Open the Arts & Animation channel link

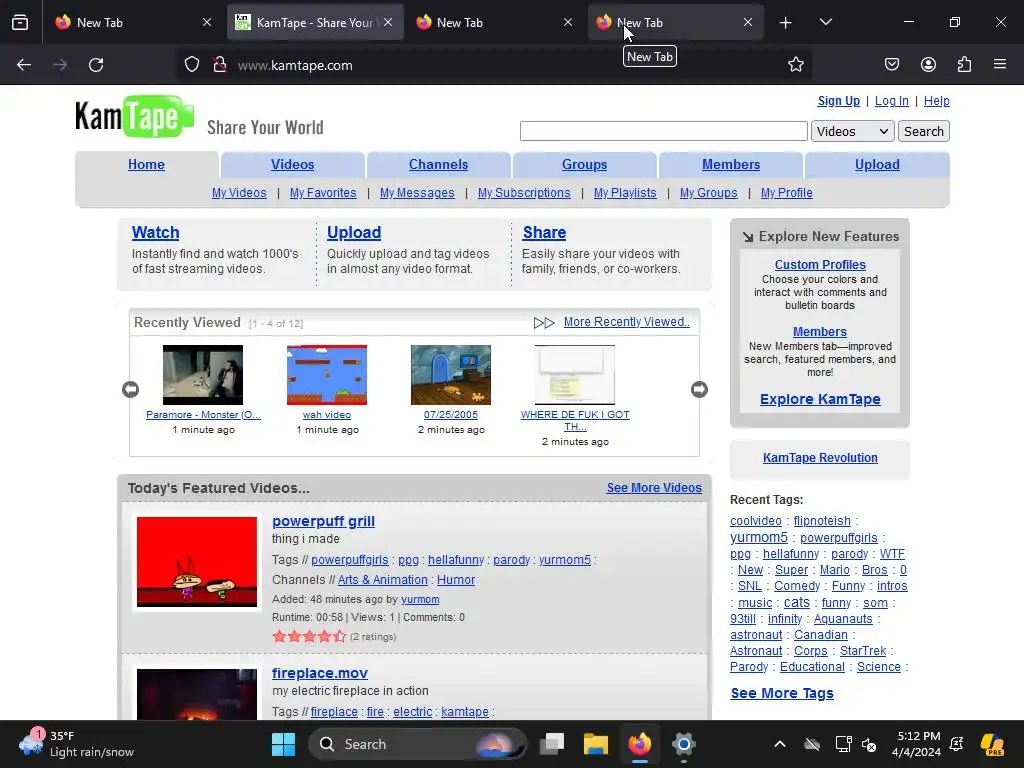click(383, 580)
